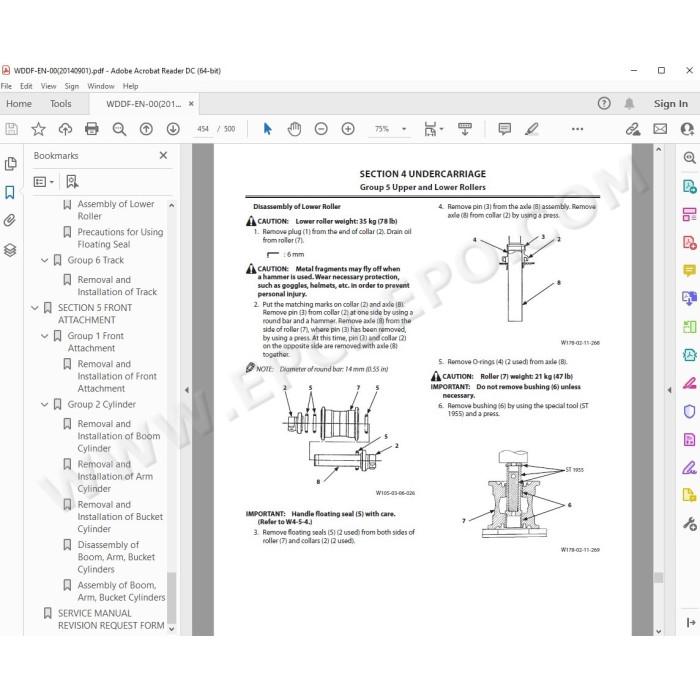The image size is (700, 700).
Task: Toggle the Page Thumbnails panel
Action: click(10, 164)
